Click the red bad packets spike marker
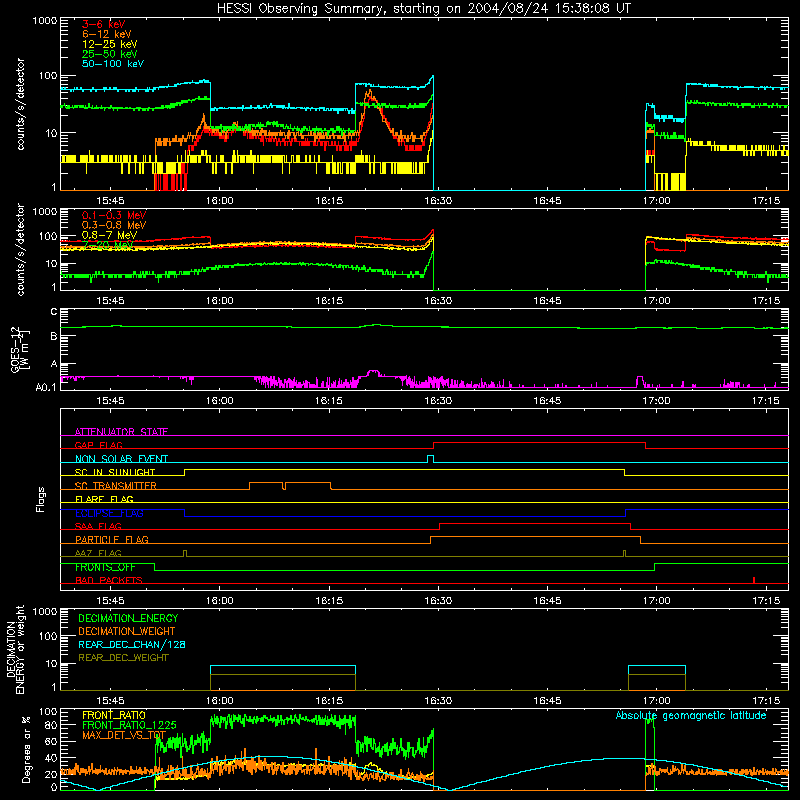Screen dimensions: 800x800 tap(754, 580)
